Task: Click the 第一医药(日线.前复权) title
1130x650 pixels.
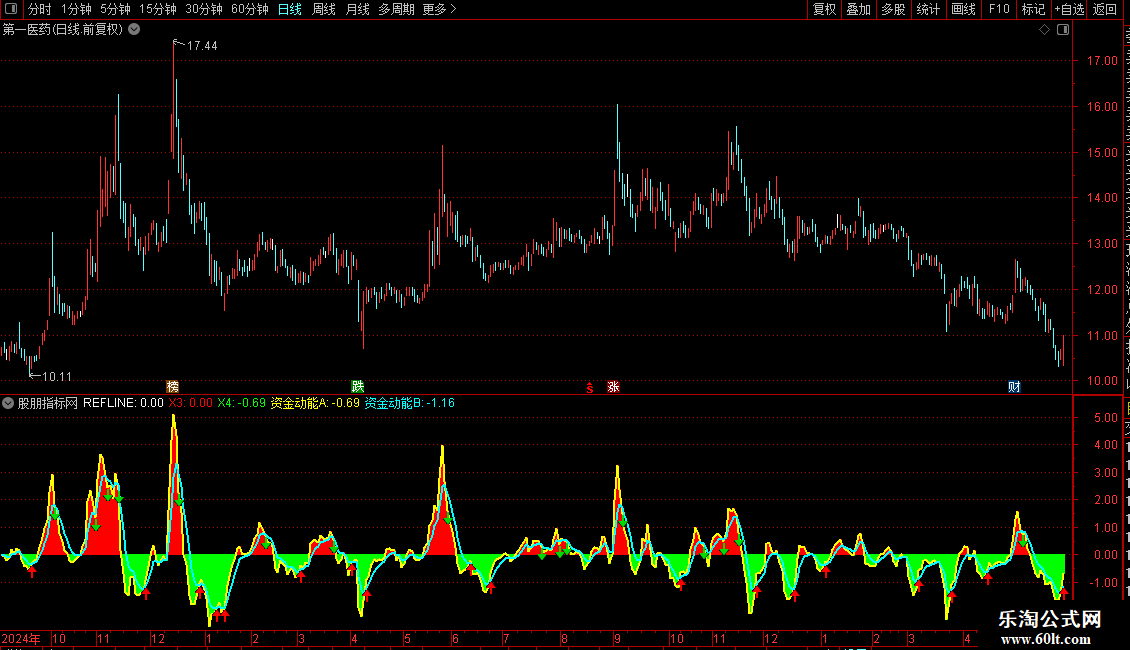Action: coord(63,30)
